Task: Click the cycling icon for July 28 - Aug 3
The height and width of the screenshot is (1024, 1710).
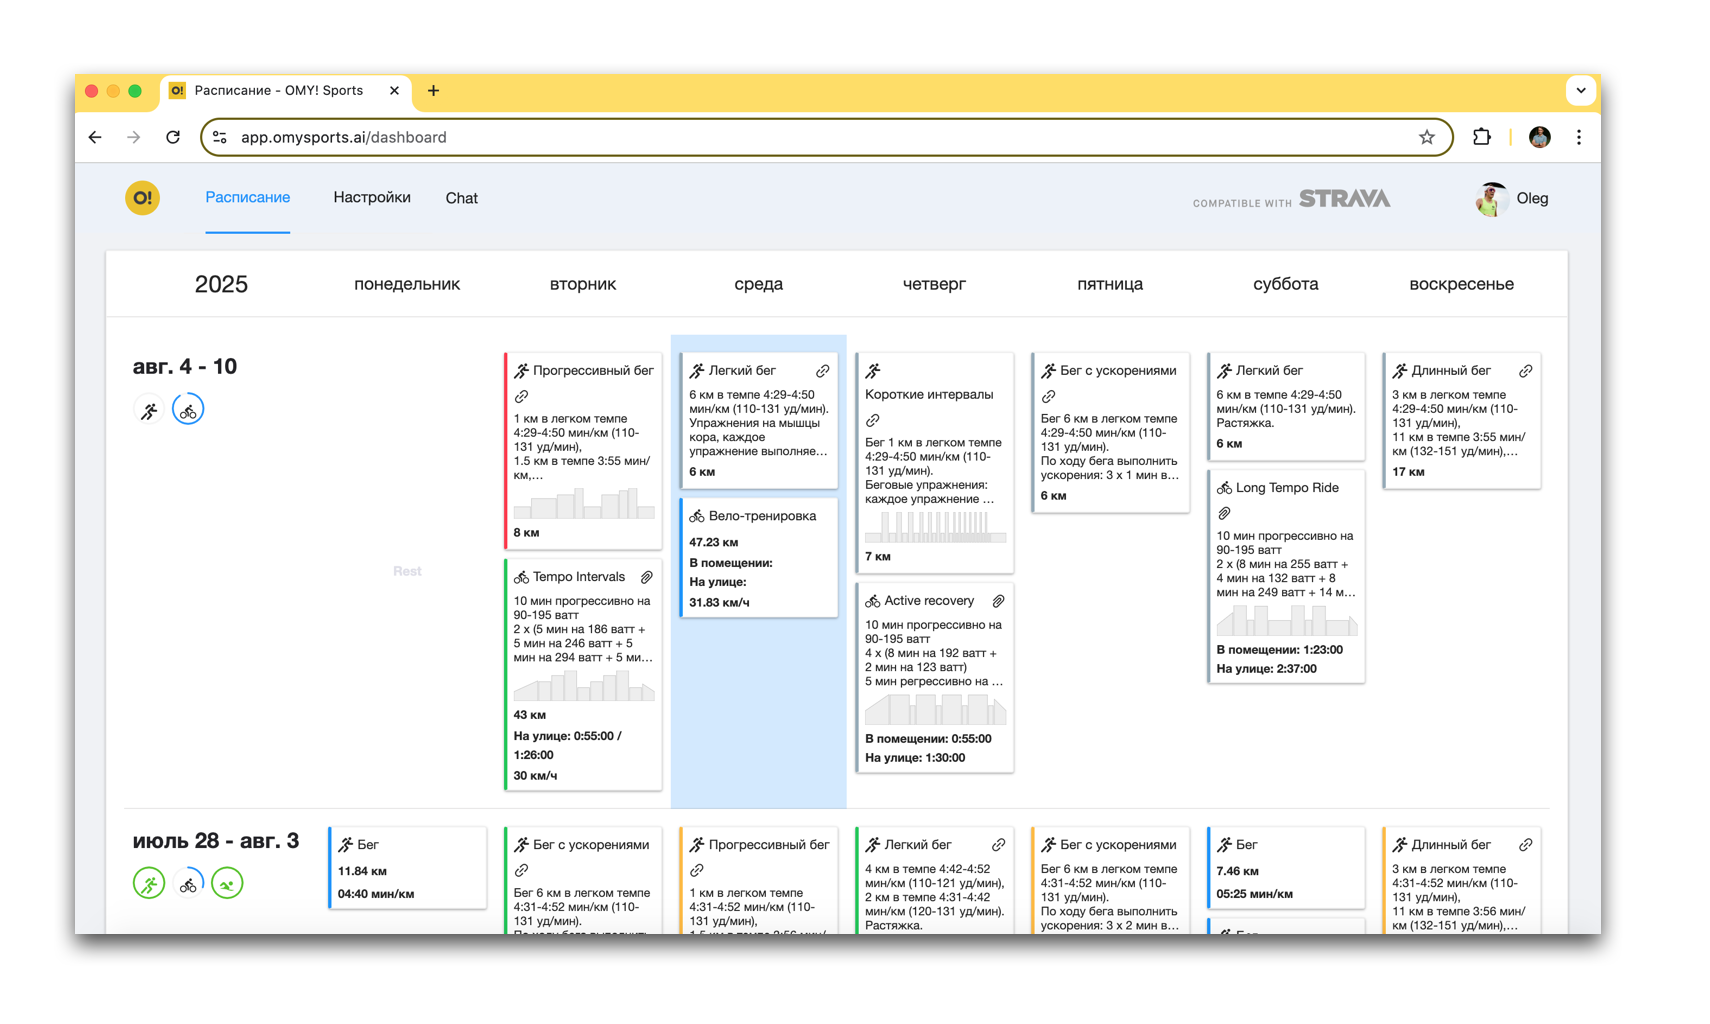Action: tap(188, 884)
